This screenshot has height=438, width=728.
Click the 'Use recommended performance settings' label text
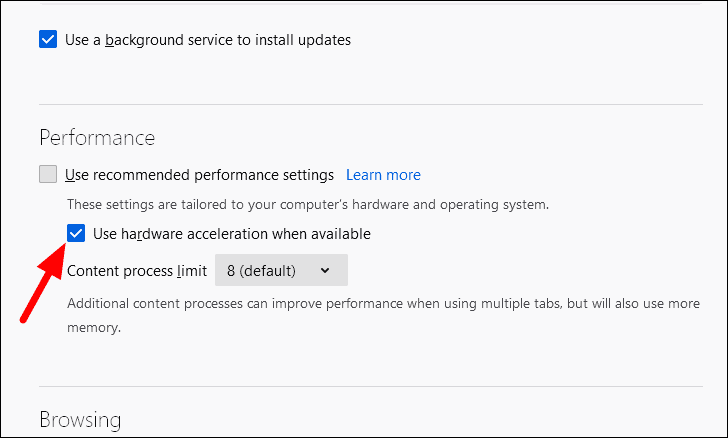(x=199, y=175)
